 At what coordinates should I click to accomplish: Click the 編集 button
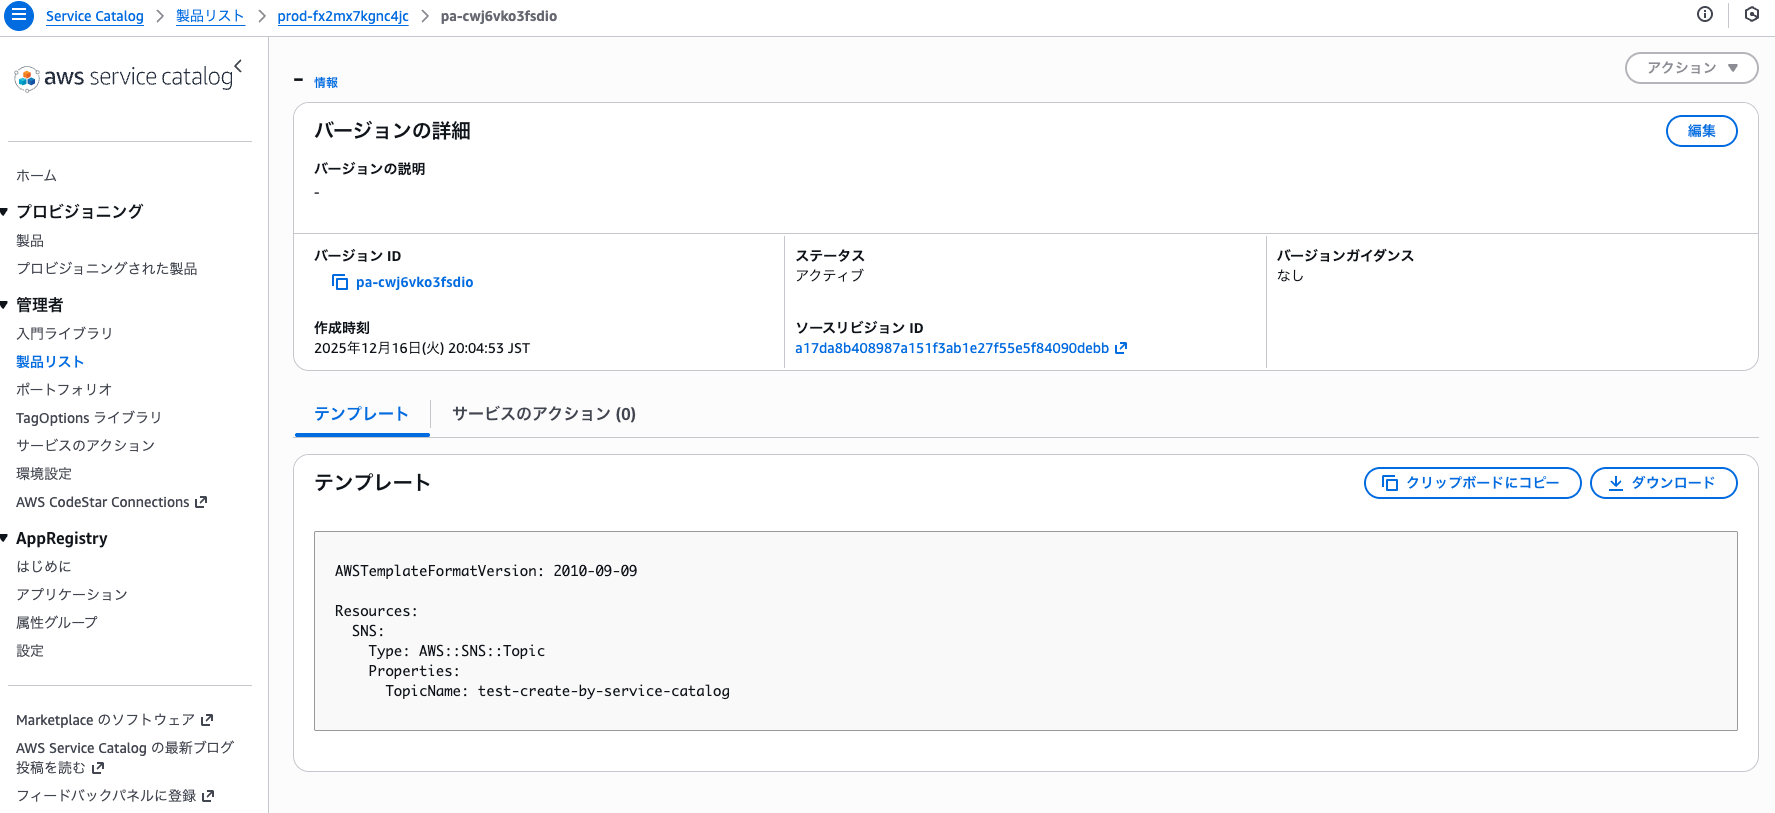pyautogui.click(x=1701, y=131)
